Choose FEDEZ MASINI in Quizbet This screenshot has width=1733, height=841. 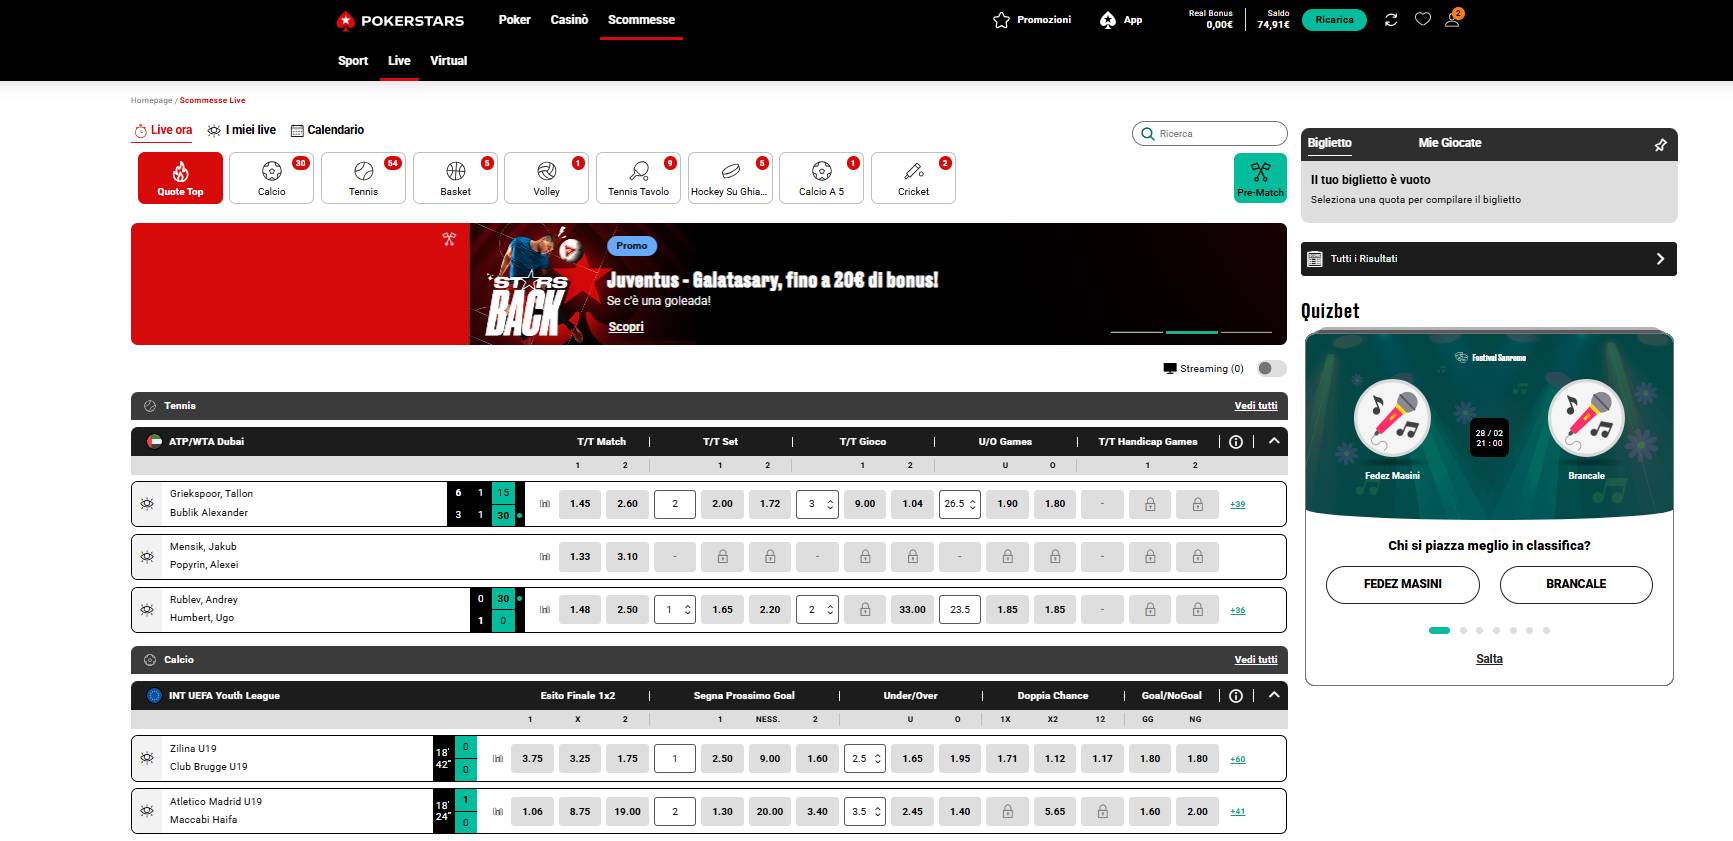pos(1402,584)
